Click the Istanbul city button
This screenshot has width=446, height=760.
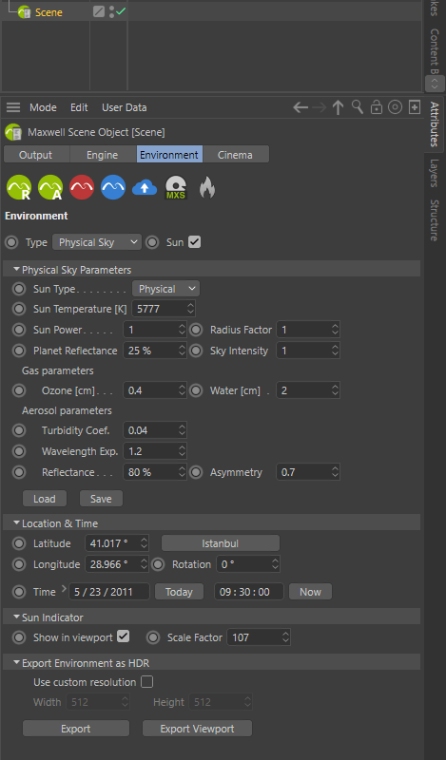pyautogui.click(x=220, y=543)
